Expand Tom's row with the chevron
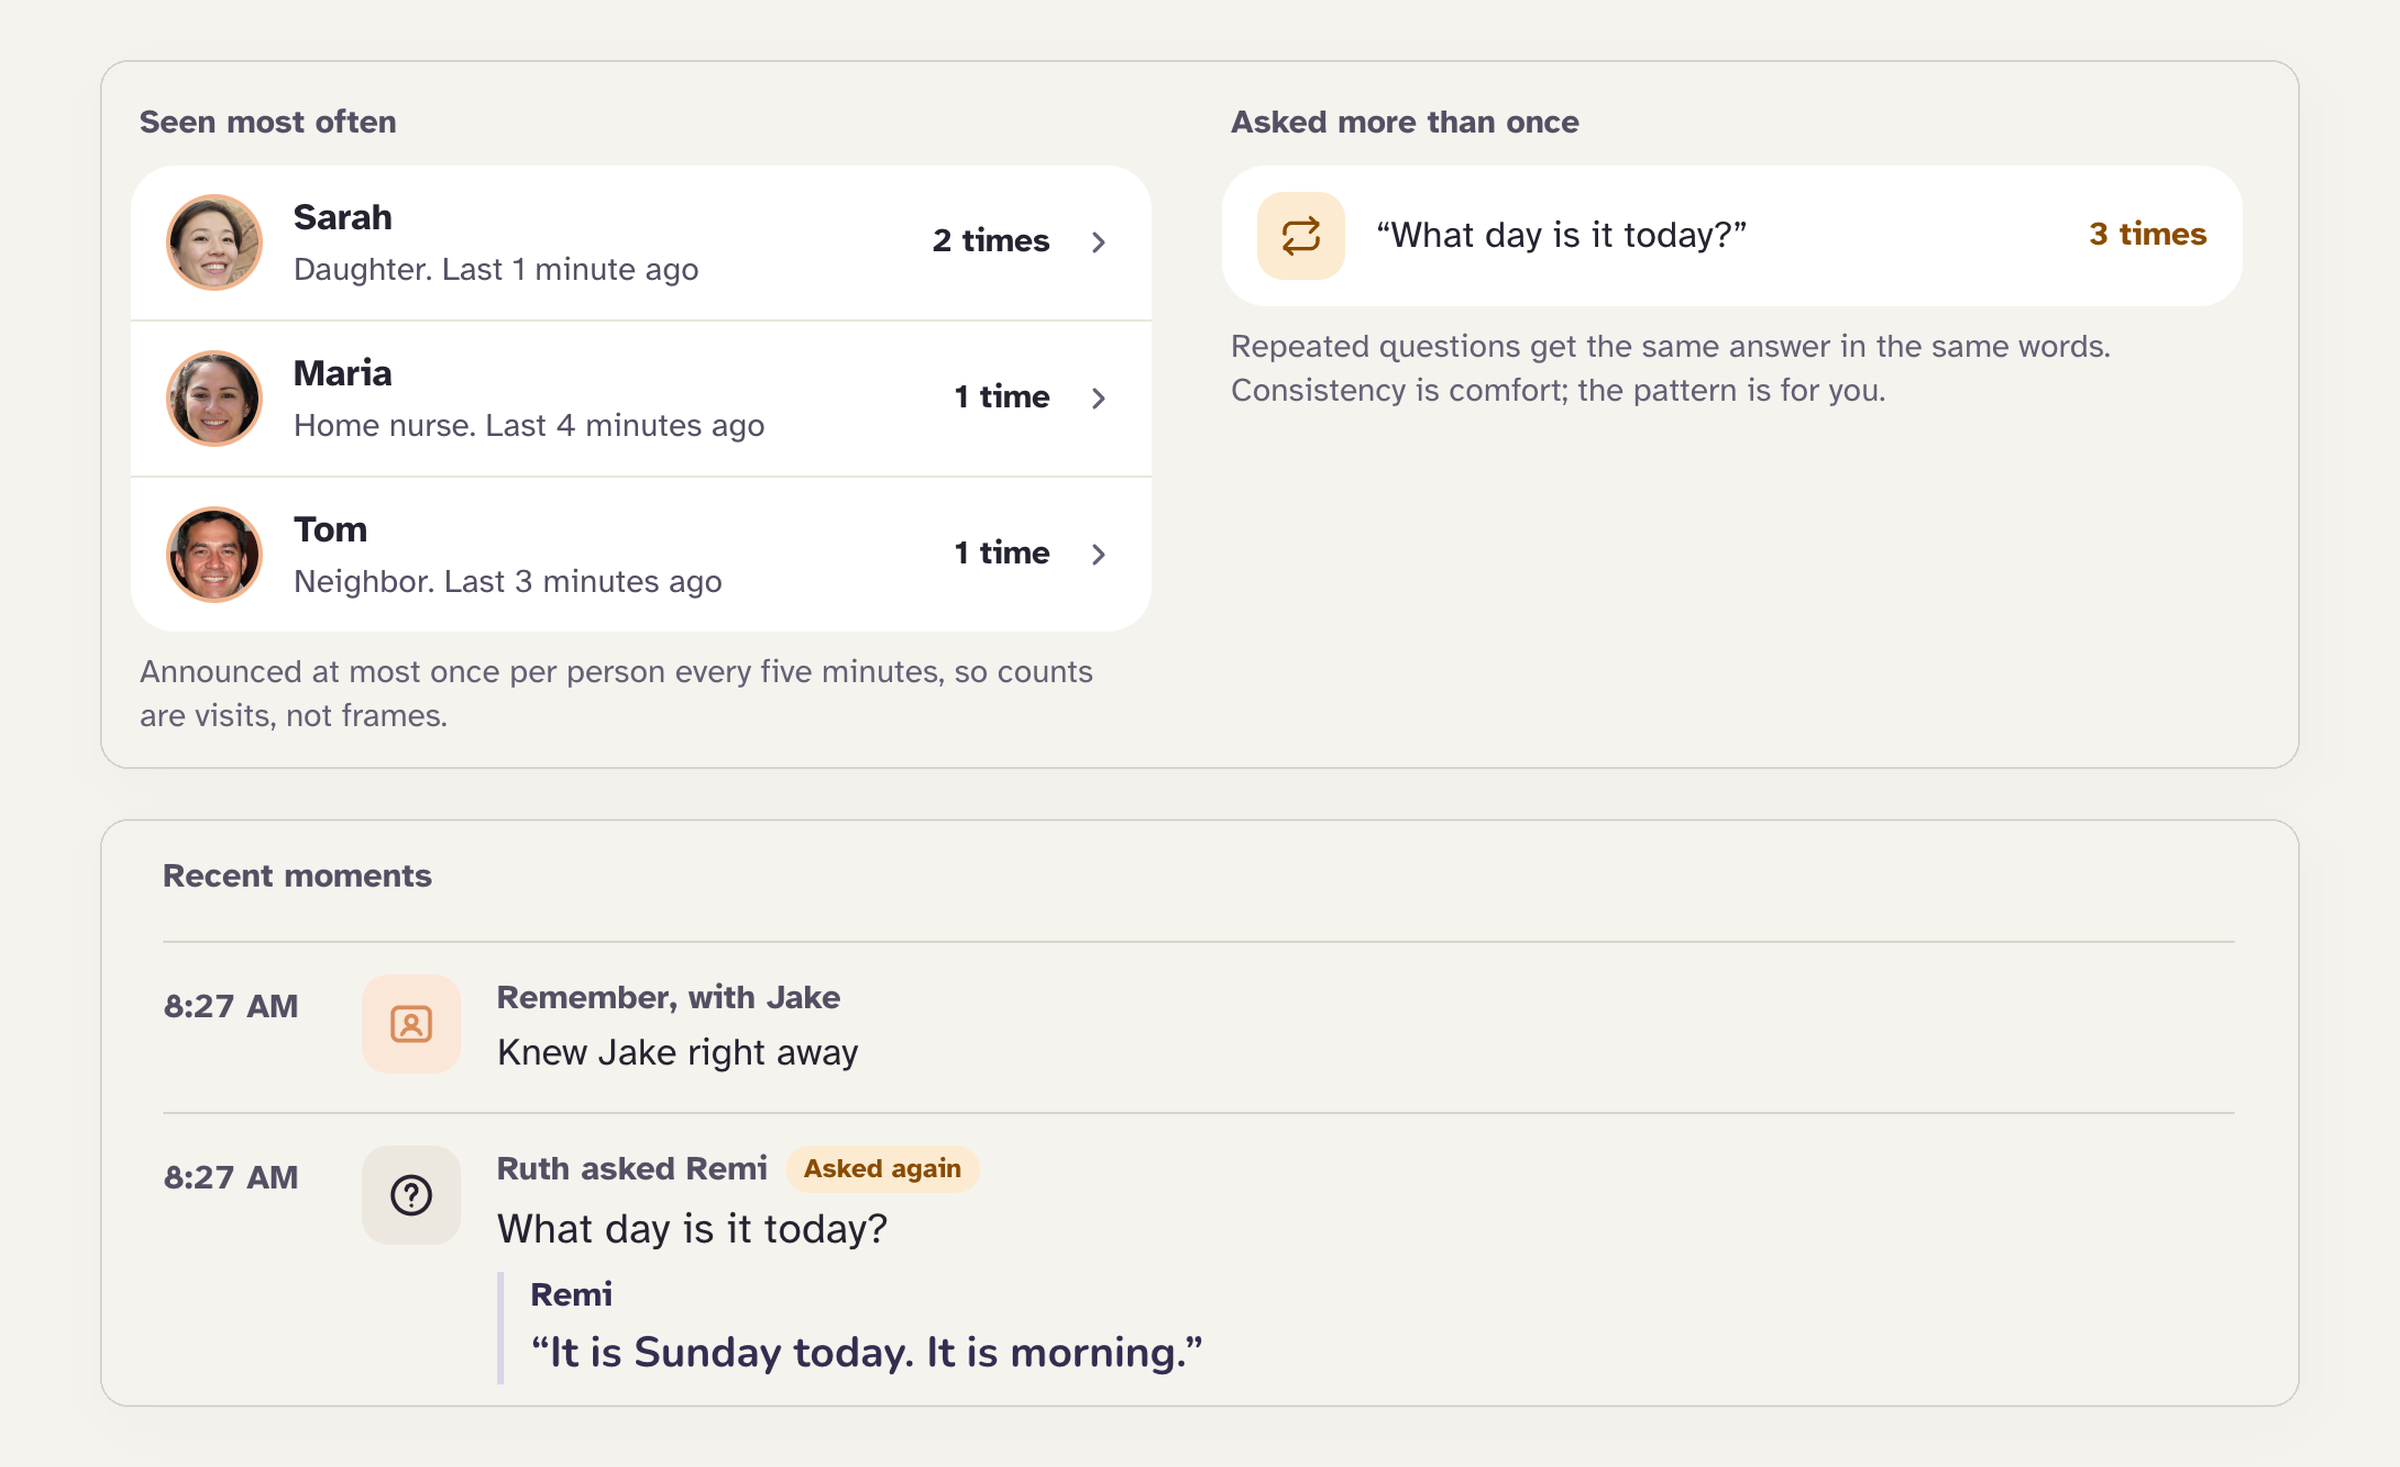2400x1467 pixels. tap(1098, 554)
